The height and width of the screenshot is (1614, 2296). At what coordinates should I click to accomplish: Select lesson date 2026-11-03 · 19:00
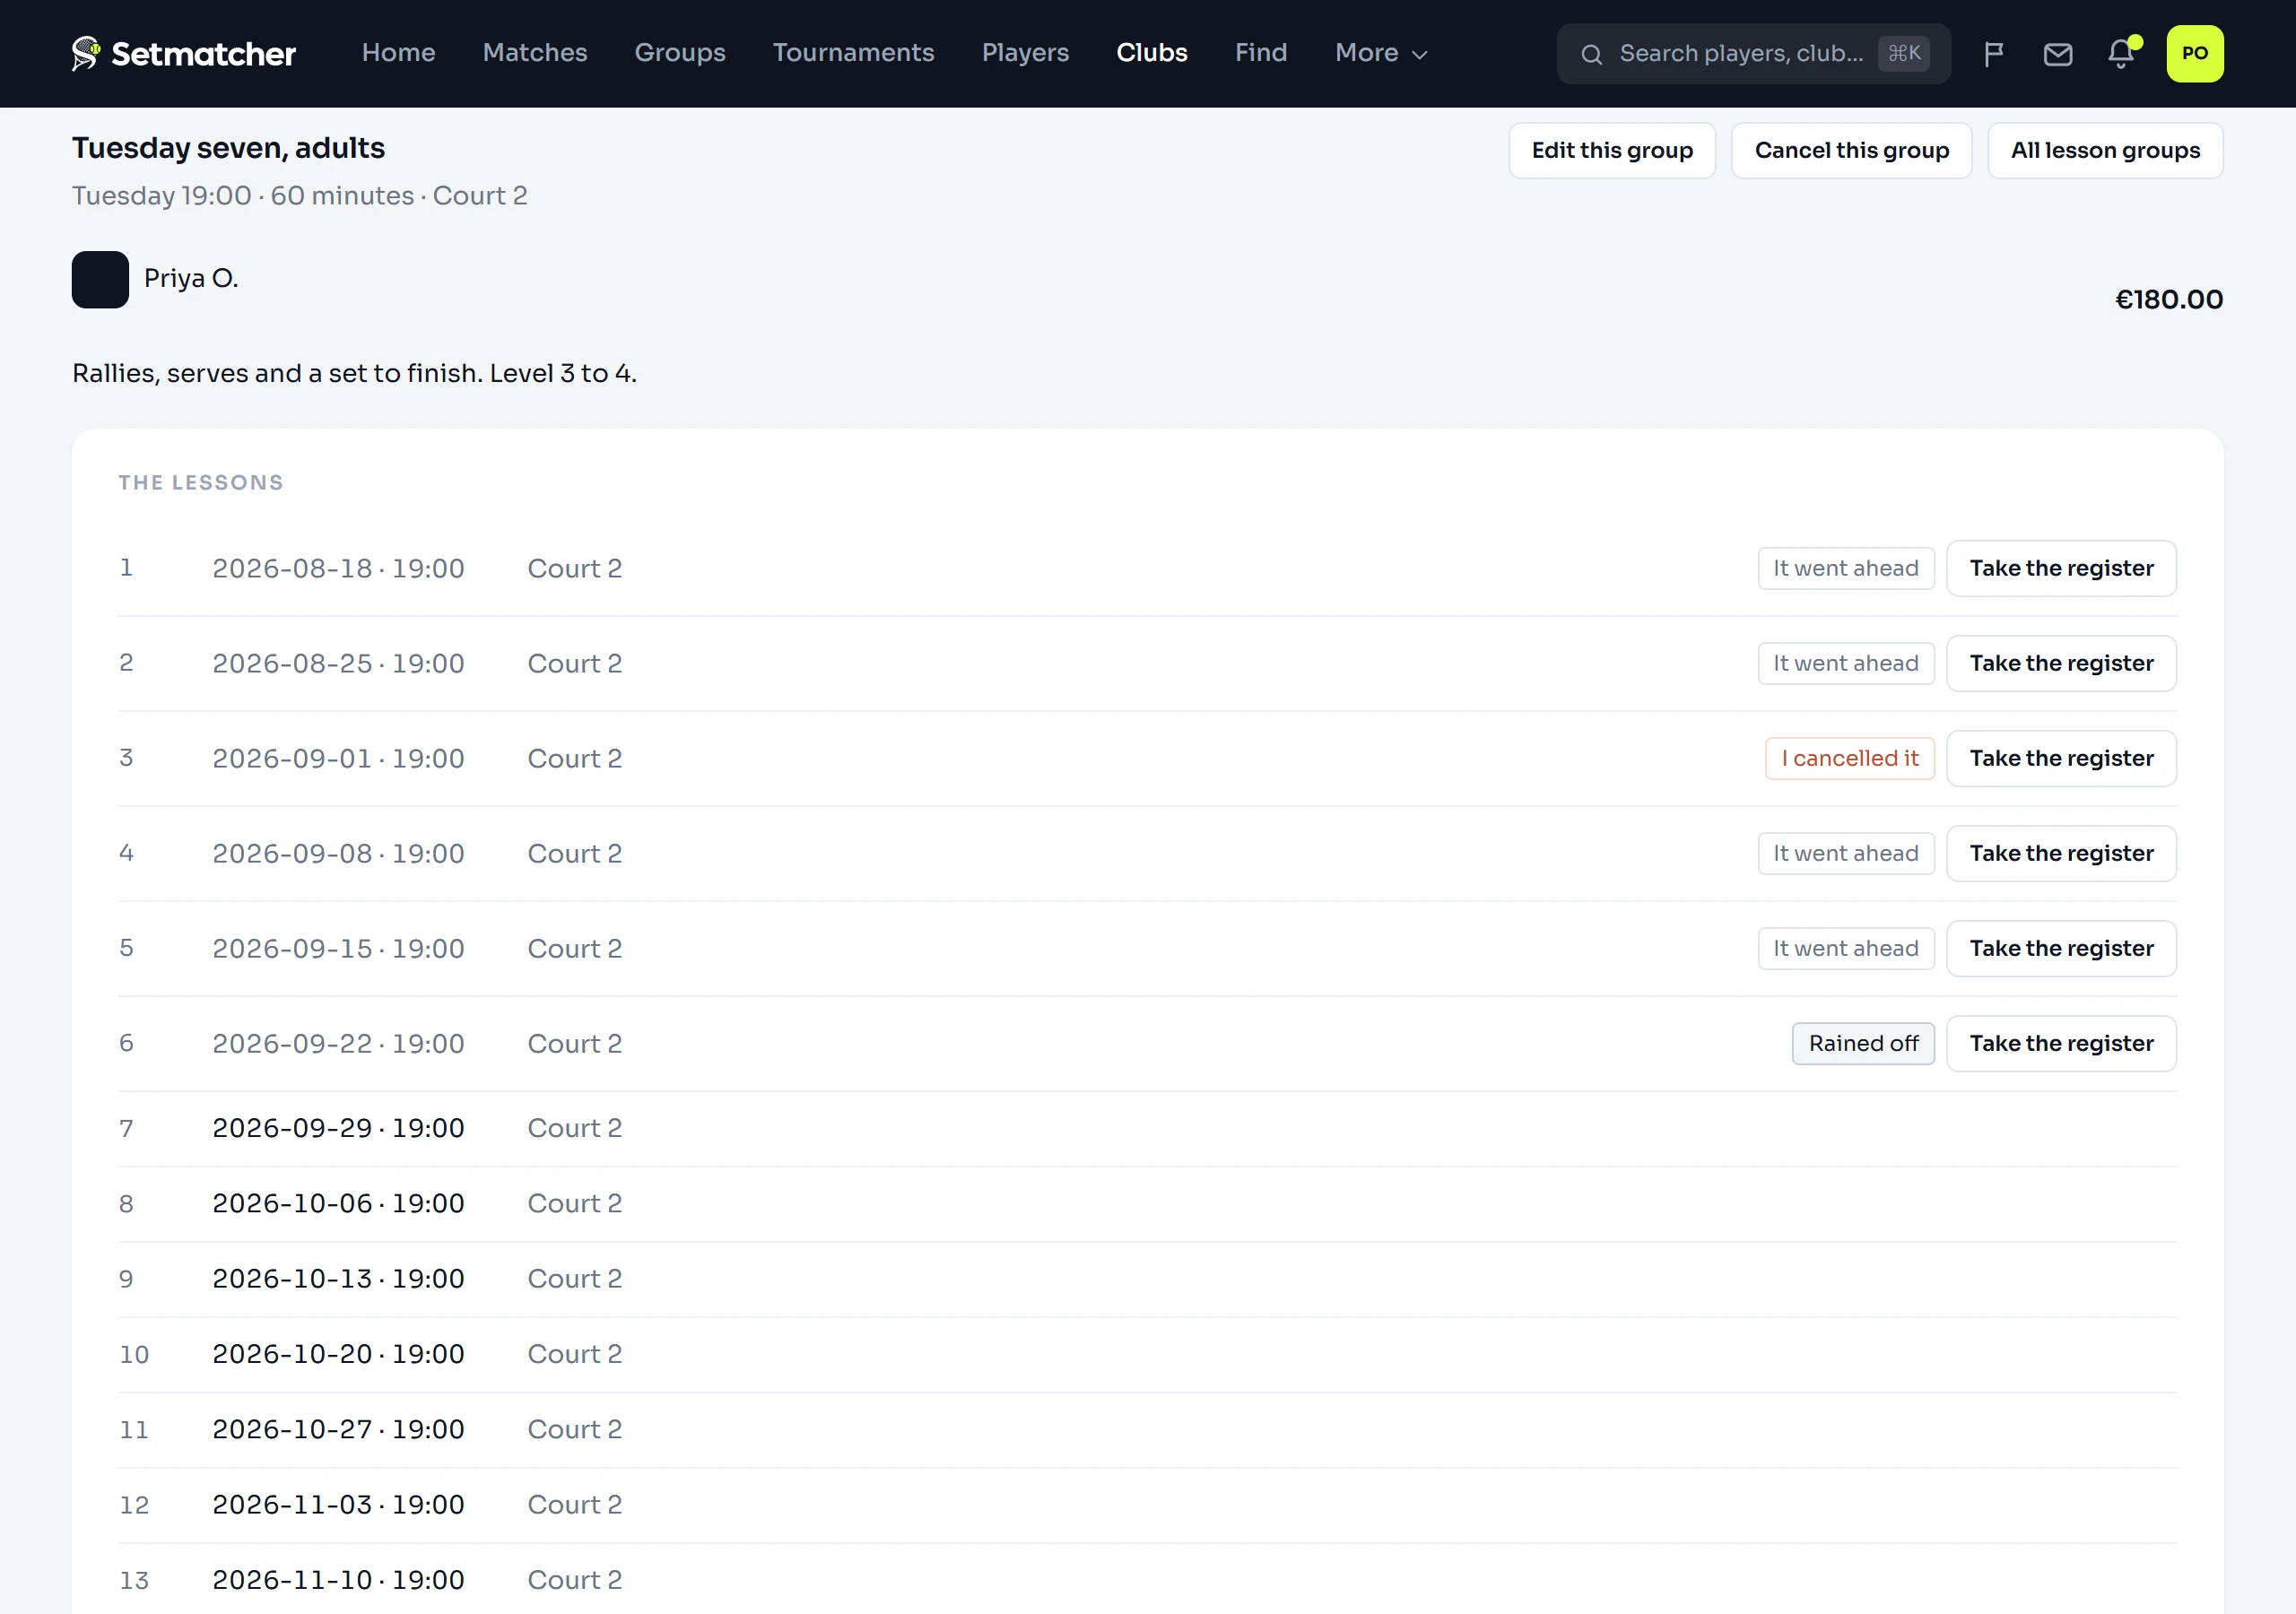338,1504
